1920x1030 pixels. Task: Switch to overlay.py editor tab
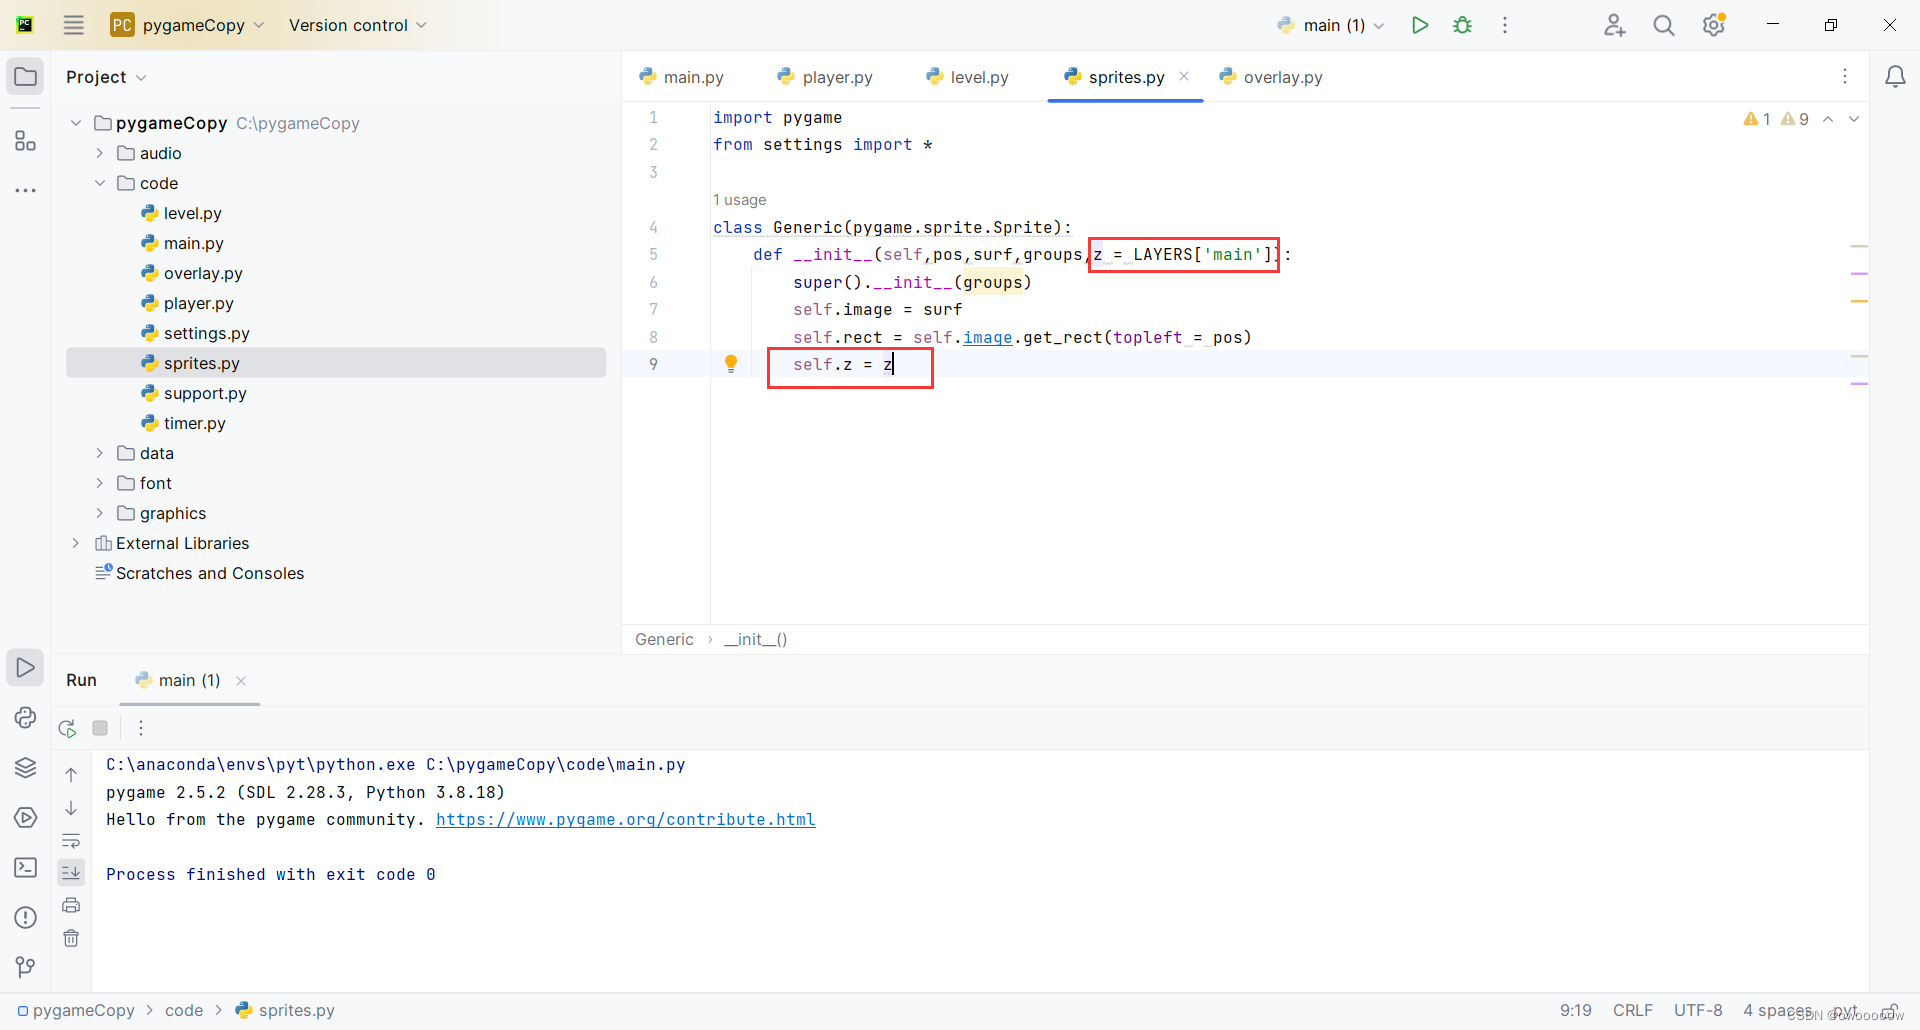tap(1271, 77)
